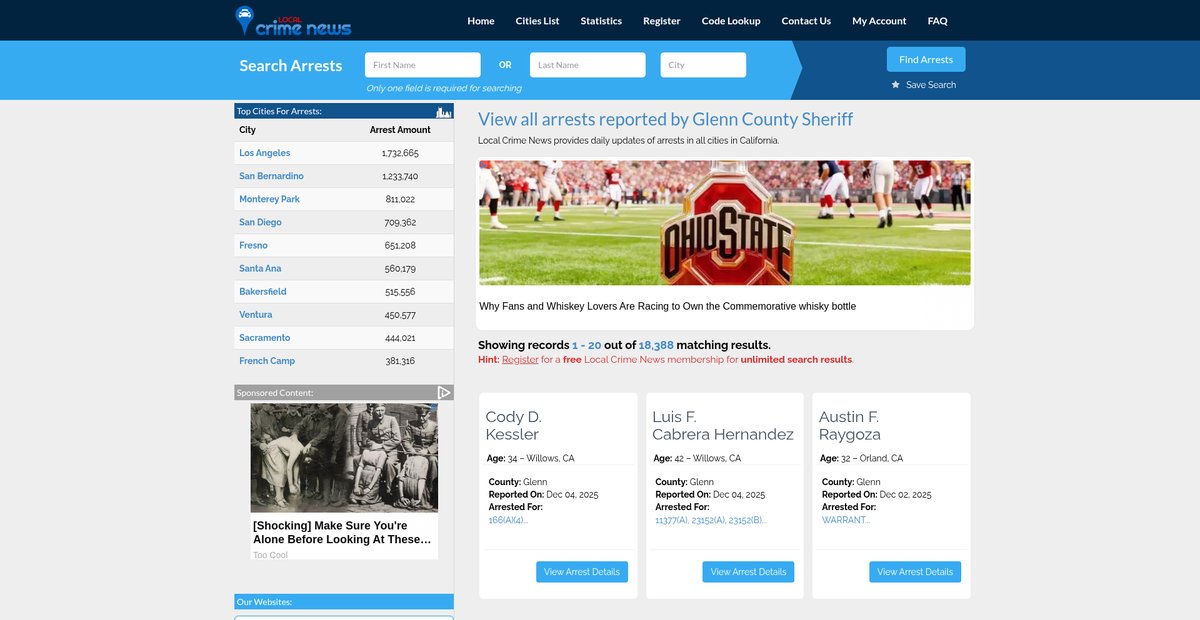Click the name Luis F. Cabrera Hernandez

pyautogui.click(x=723, y=425)
